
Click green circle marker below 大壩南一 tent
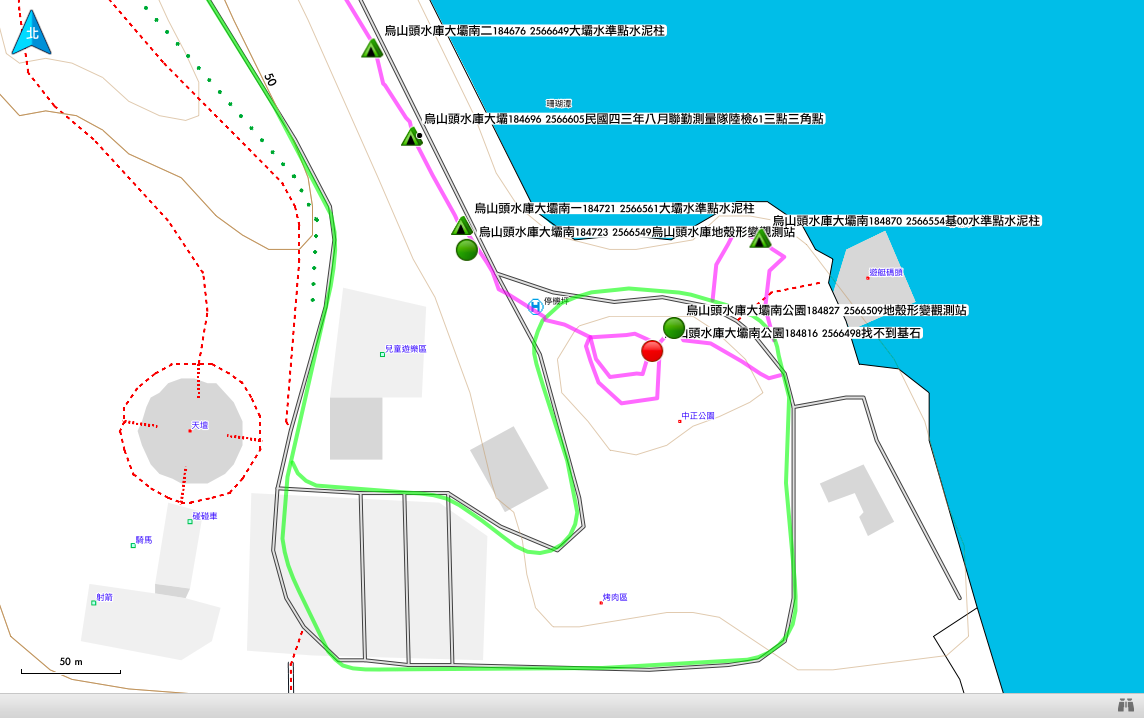click(x=466, y=250)
